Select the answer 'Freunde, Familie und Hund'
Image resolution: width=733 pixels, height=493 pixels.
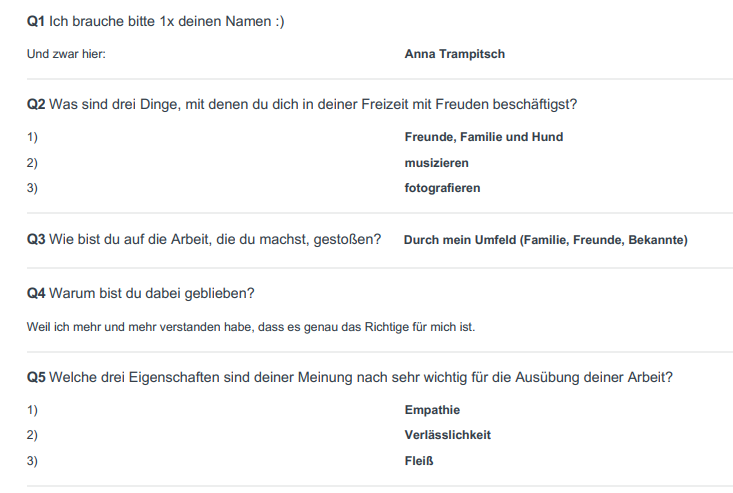[x=484, y=137]
